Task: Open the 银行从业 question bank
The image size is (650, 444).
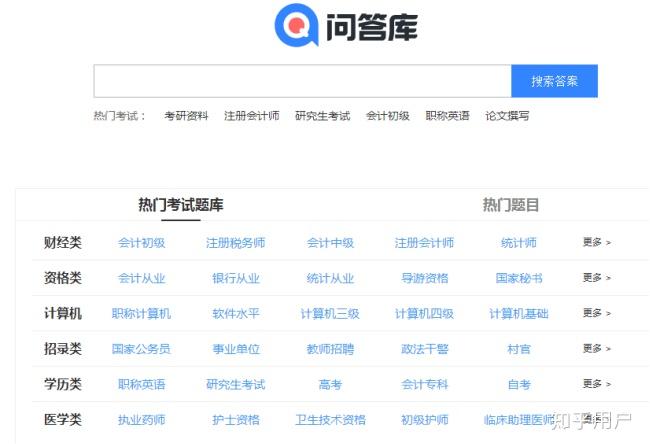Action: click(236, 278)
